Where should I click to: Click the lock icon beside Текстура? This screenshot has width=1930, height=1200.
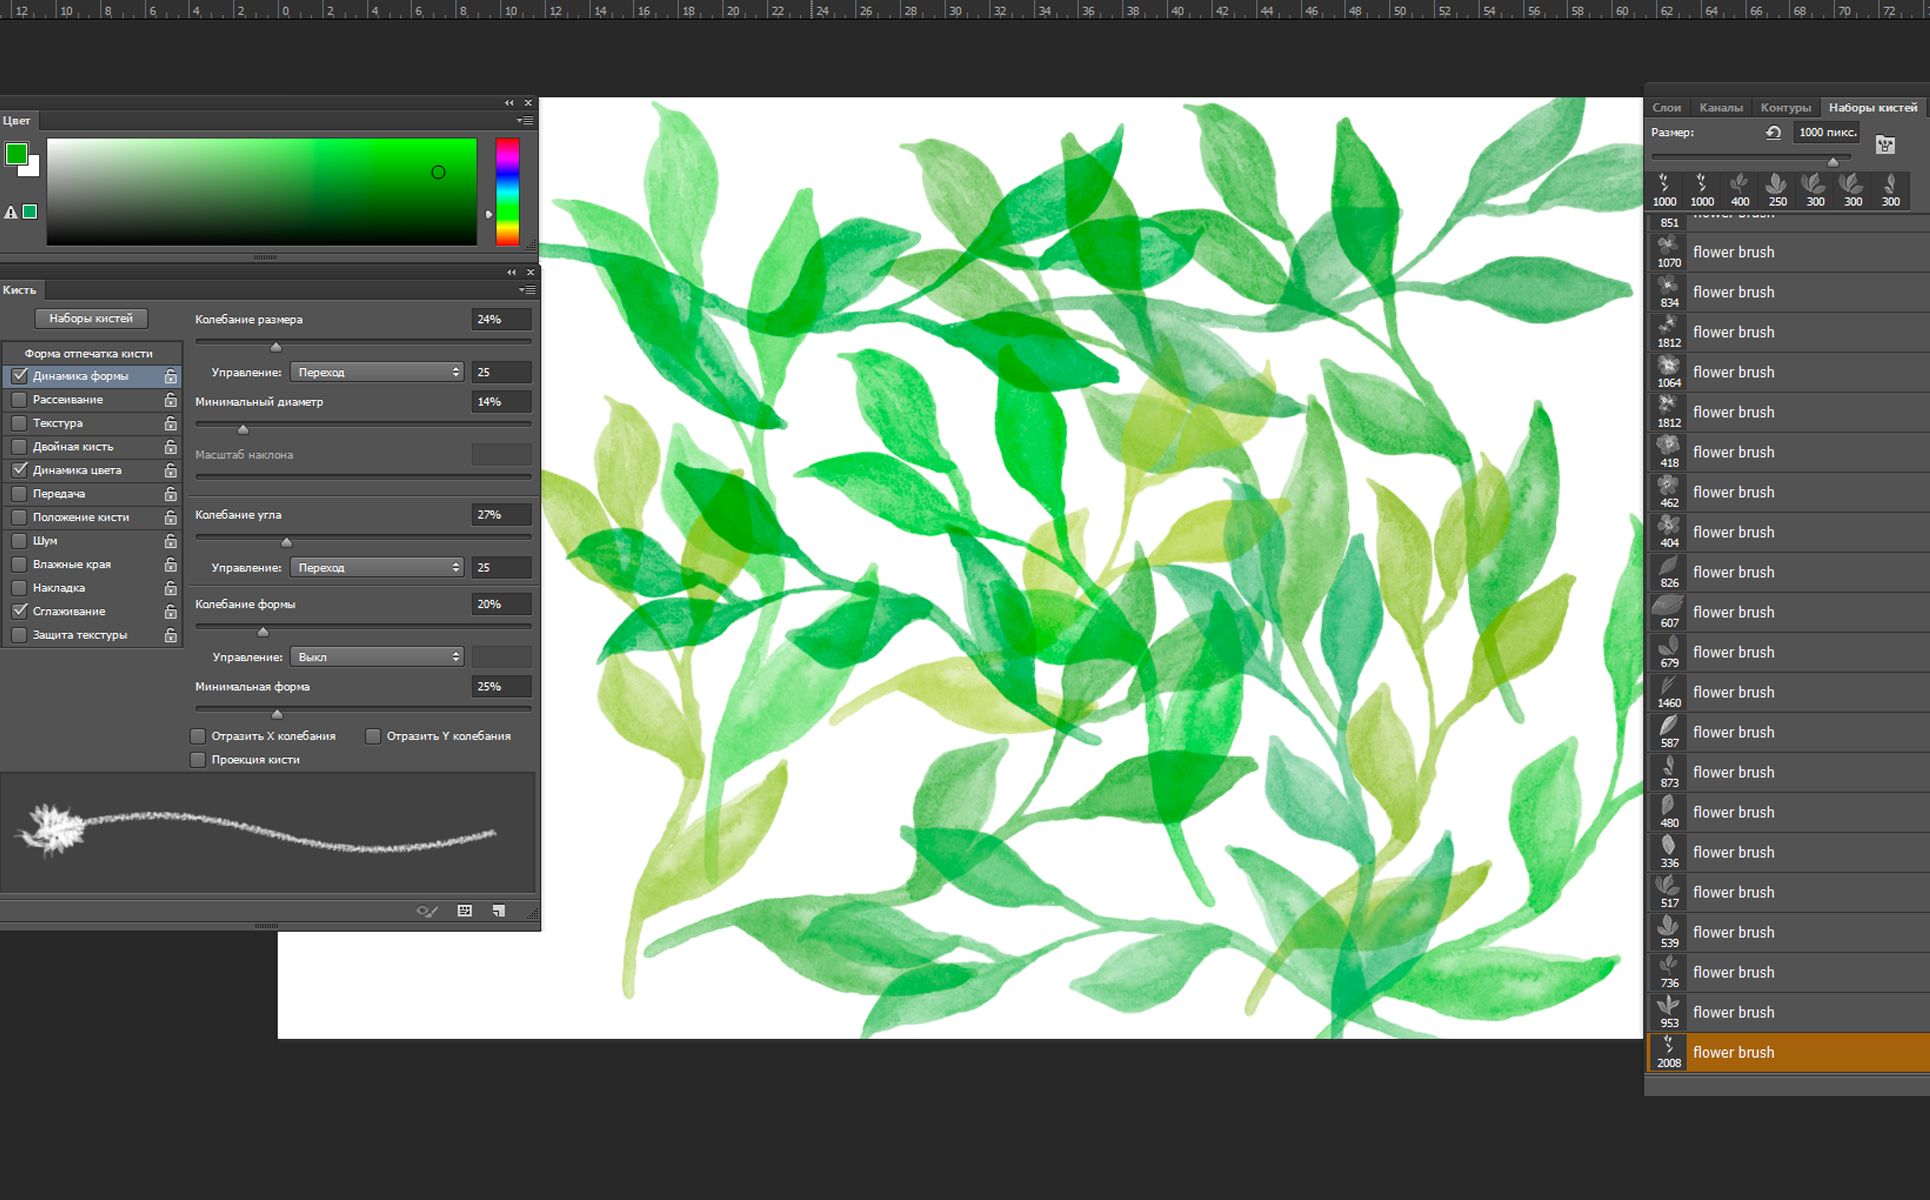(171, 423)
